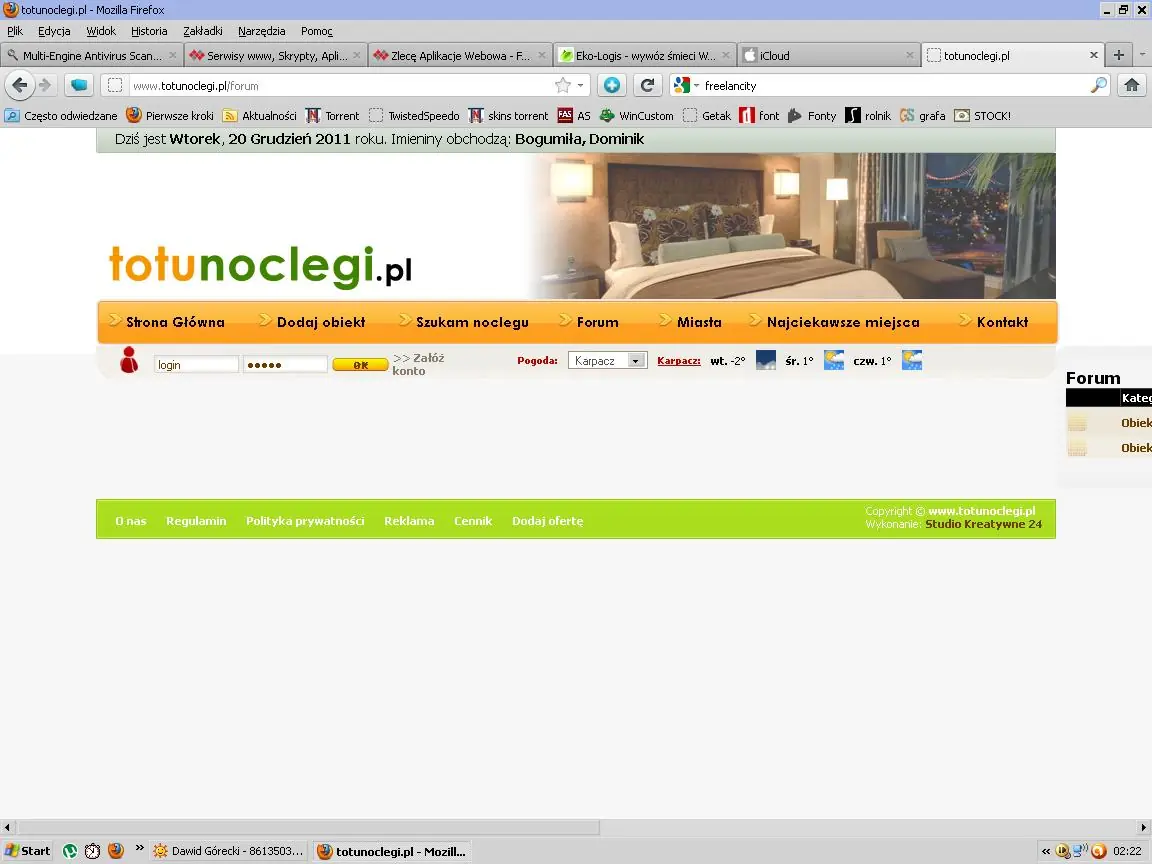The height and width of the screenshot is (864, 1152).
Task: Open the Karpacz weather city dropdown
Action: pos(608,361)
